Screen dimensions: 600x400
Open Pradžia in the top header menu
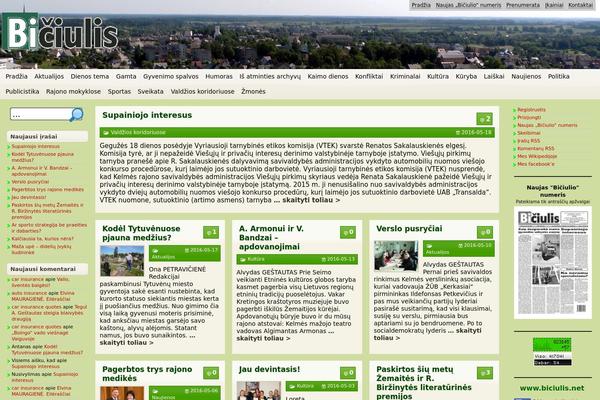click(421, 5)
